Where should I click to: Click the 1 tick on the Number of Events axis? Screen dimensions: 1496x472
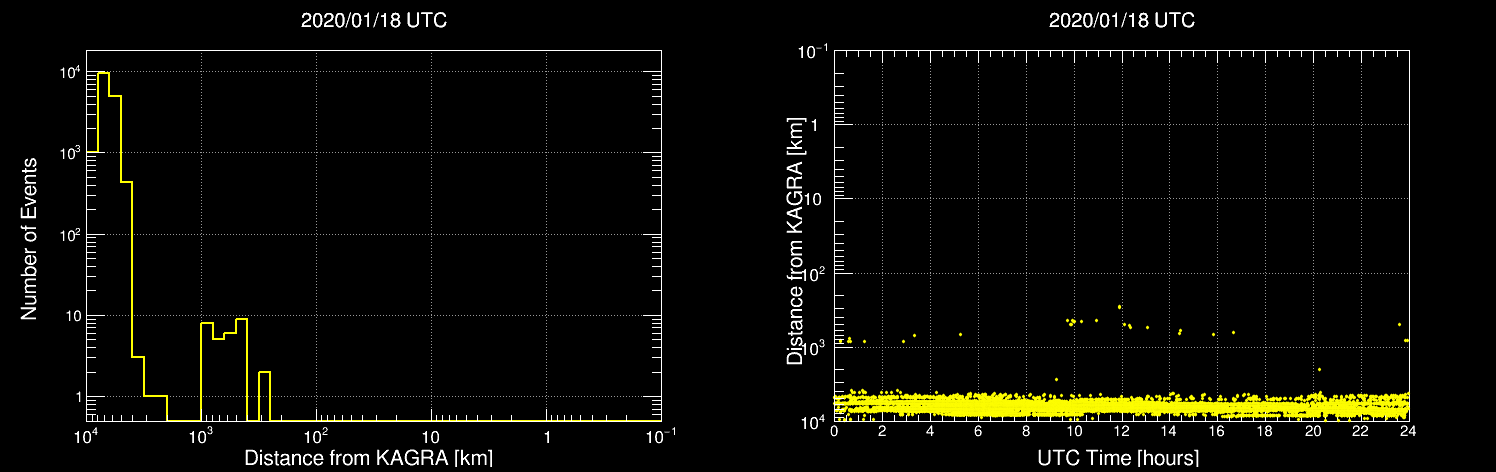[78, 397]
